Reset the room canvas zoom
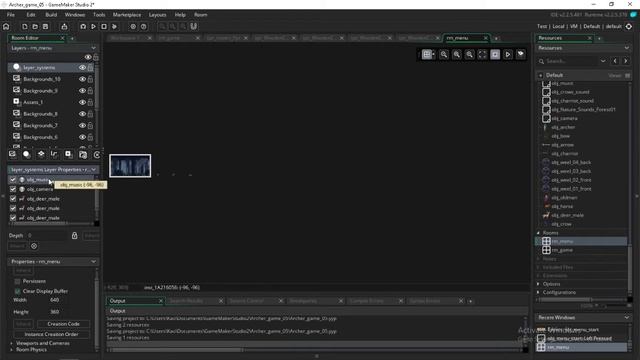Screen dimensions: 640x360 (457, 54)
